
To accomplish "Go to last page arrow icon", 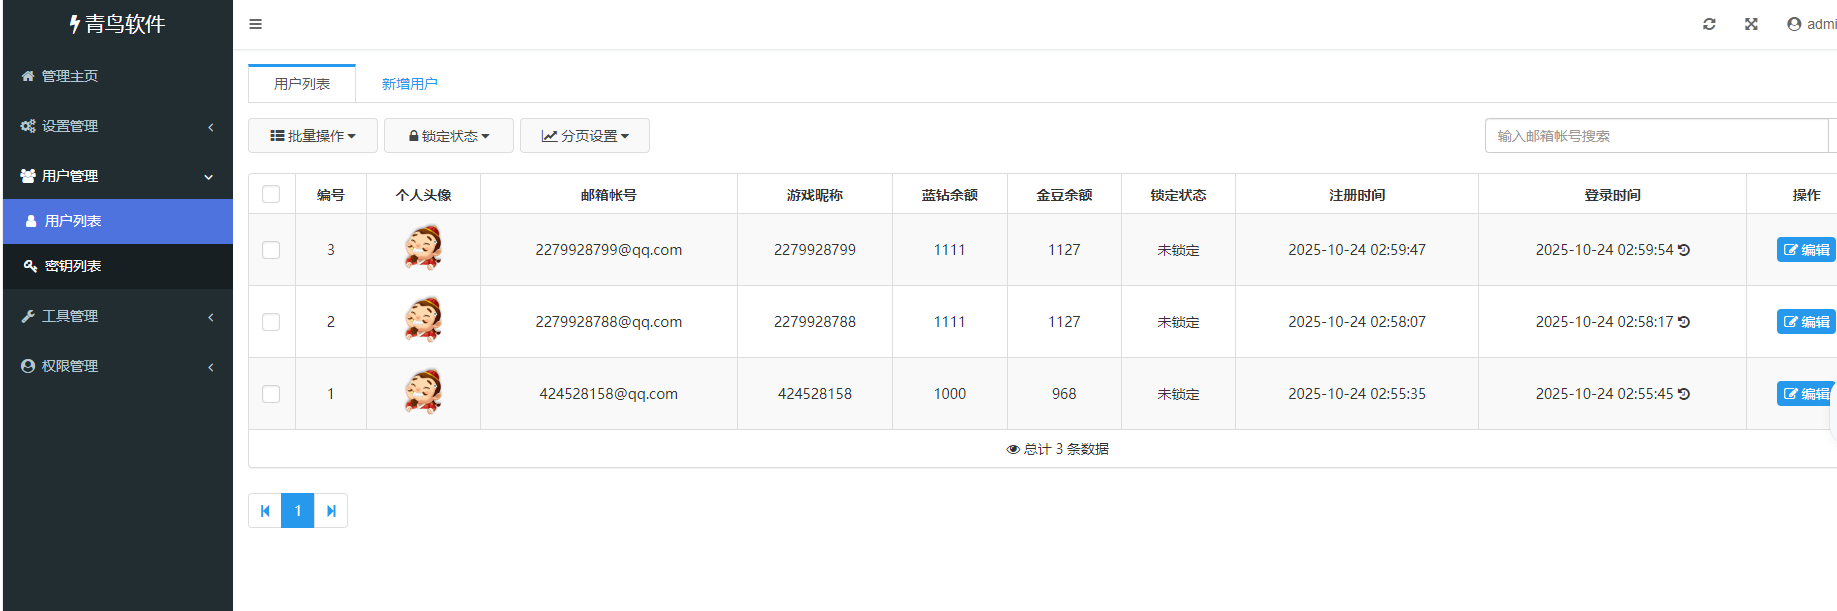I will click(331, 511).
